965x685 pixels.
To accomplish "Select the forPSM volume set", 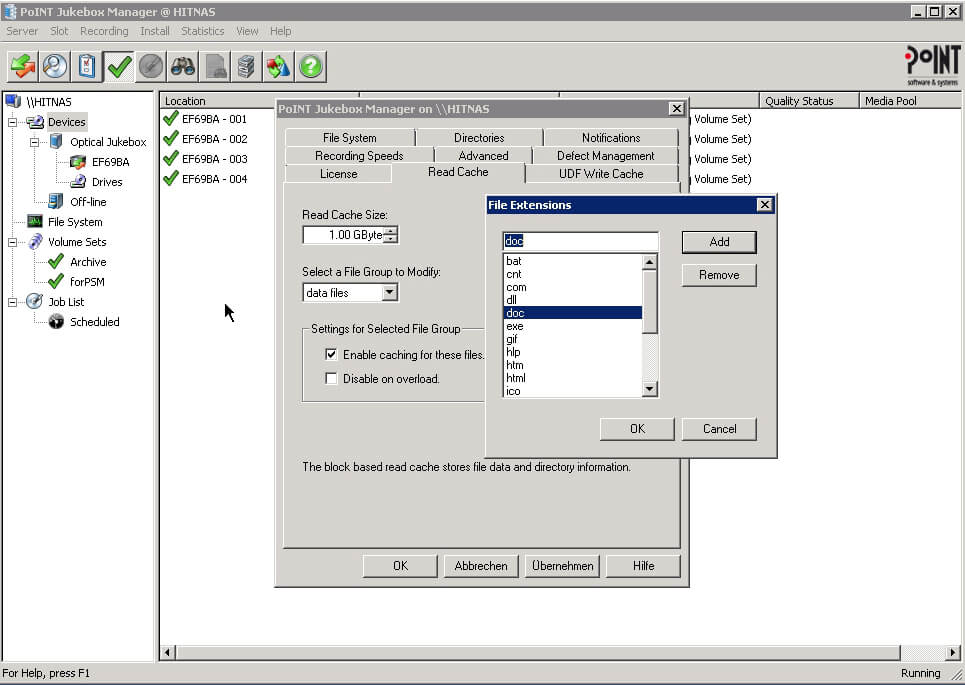I will click(87, 282).
